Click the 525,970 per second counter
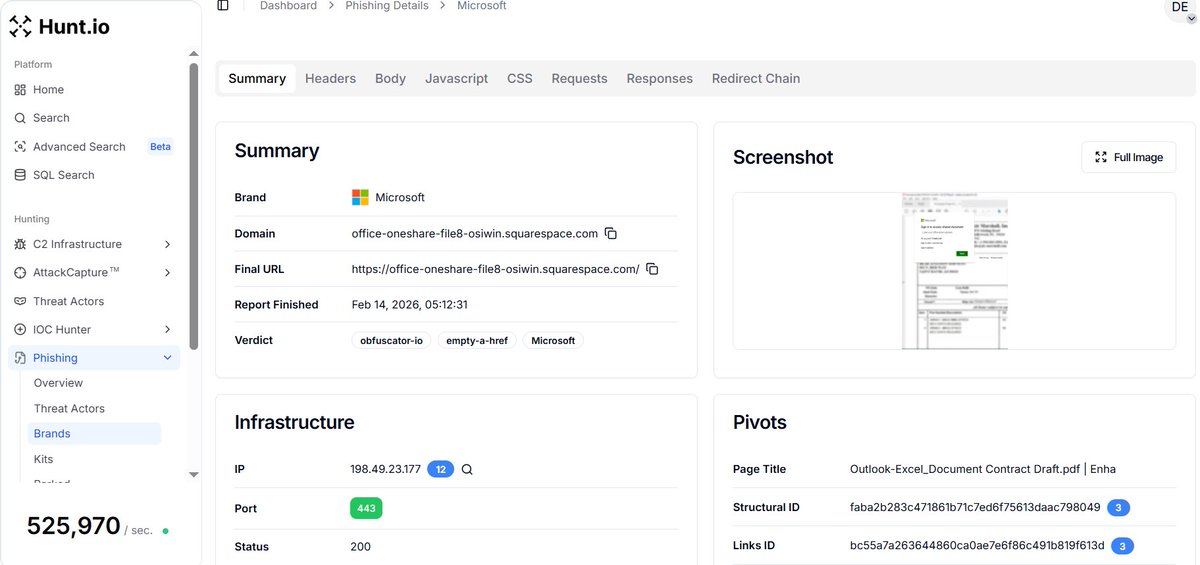Screen dimensions: 1200x565 (x=97, y=526)
